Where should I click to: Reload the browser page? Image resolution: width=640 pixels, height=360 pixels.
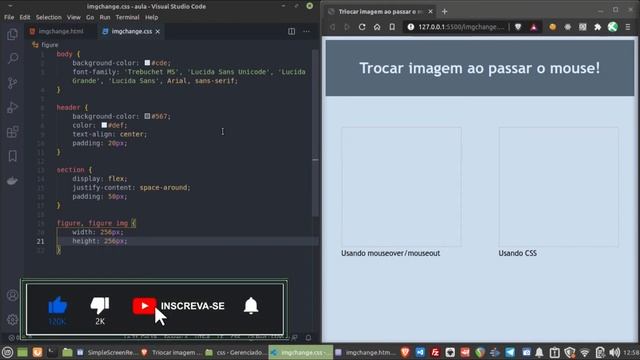coord(362,27)
